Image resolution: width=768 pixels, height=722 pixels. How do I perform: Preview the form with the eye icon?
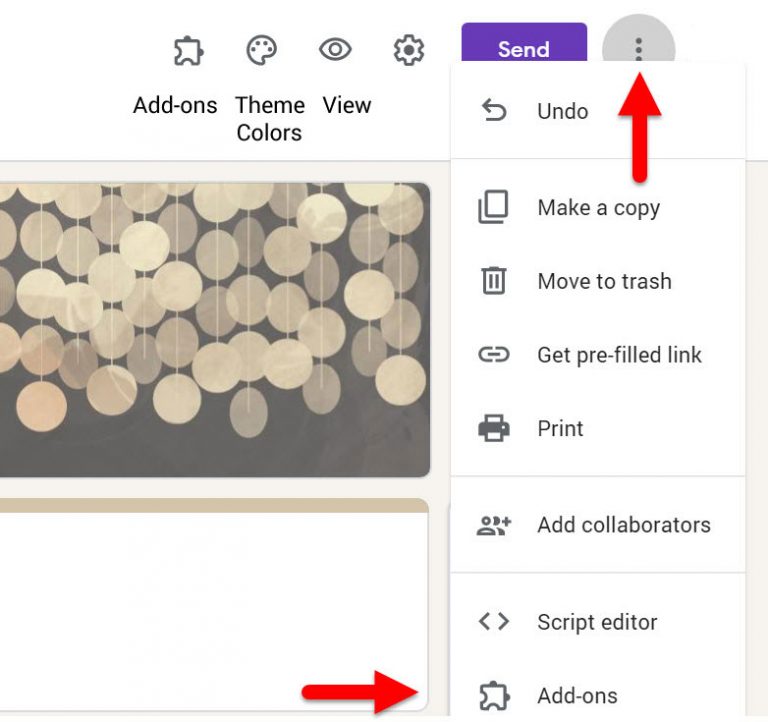click(335, 50)
